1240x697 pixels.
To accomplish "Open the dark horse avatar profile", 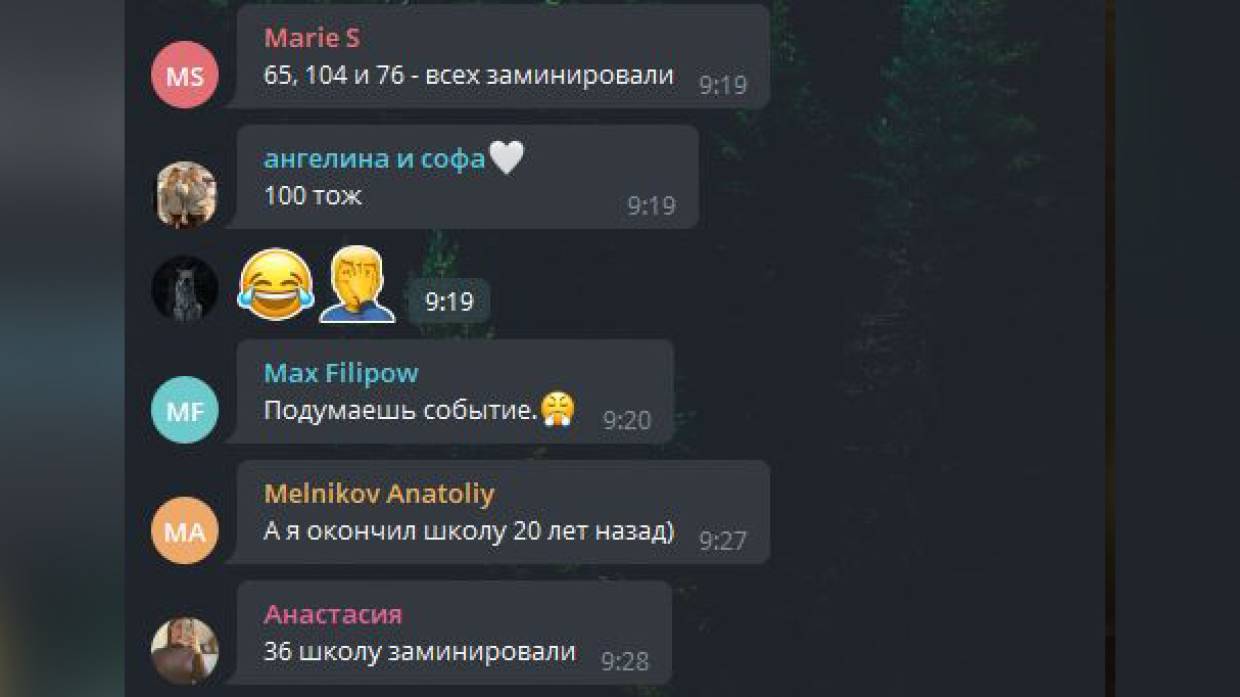I will 184,289.
